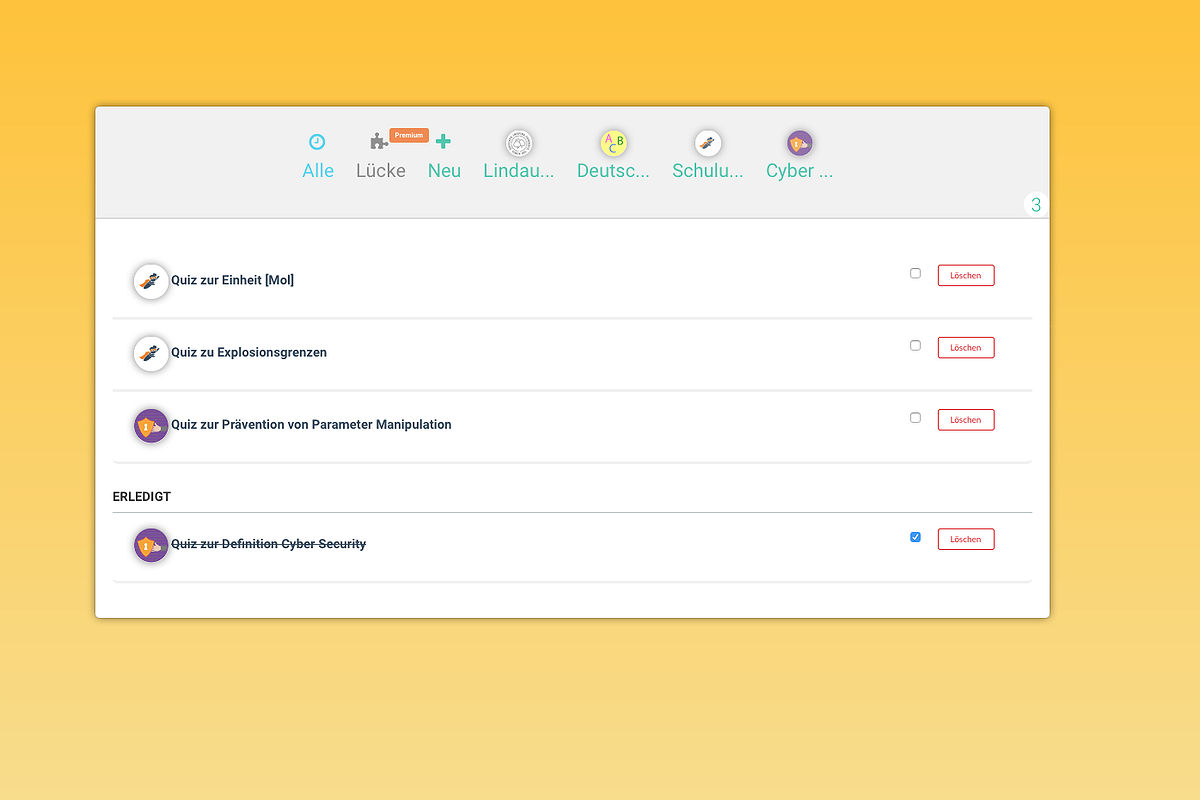Click the ABC icon above Deutsc...

click(x=613, y=143)
